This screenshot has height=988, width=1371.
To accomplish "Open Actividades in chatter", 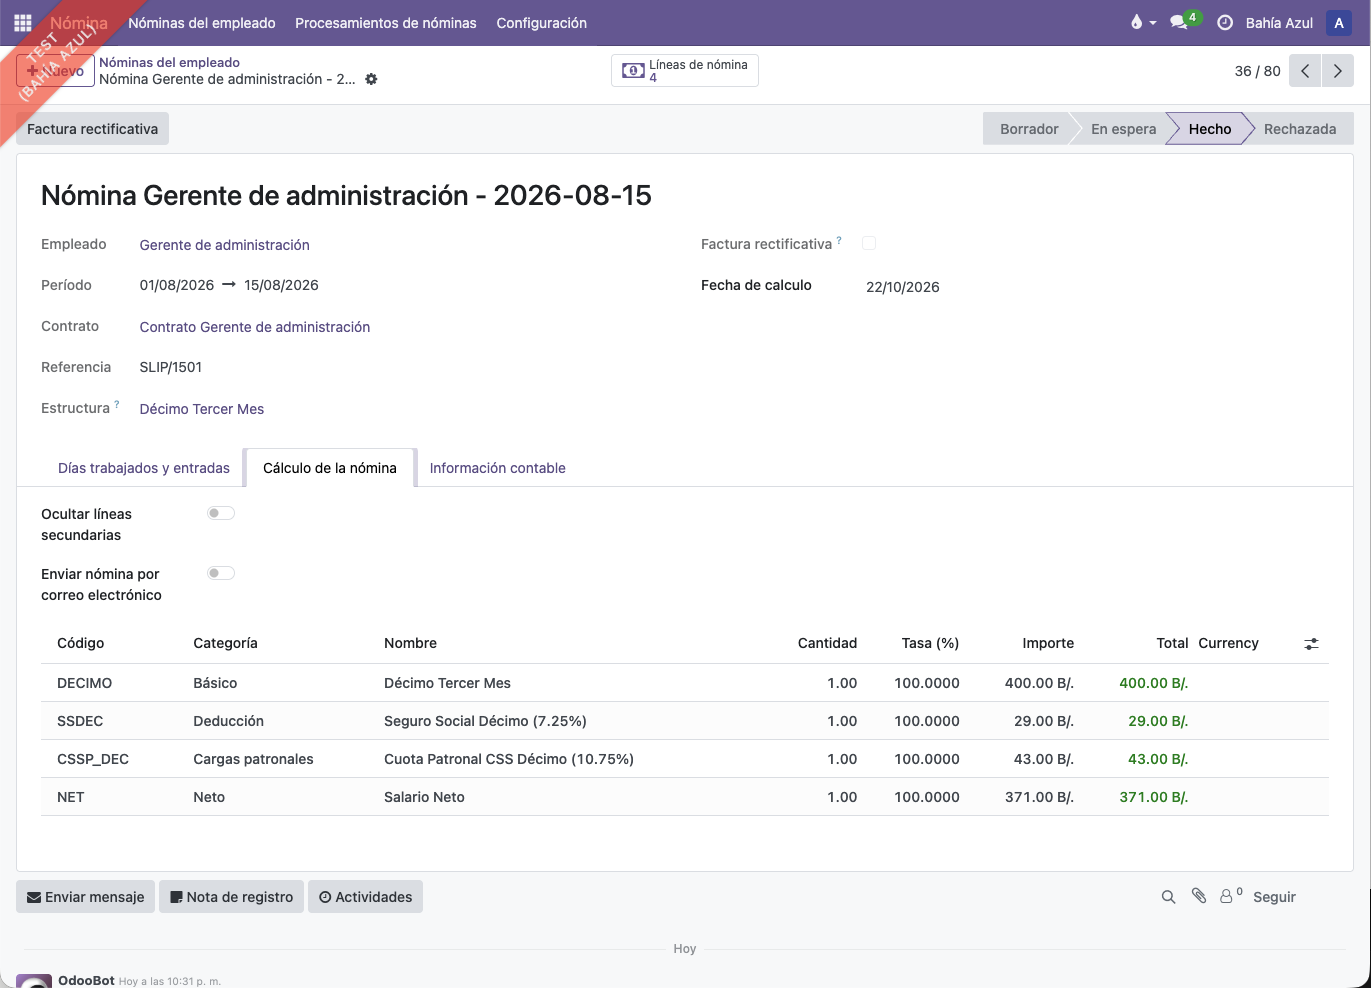I will click(366, 897).
